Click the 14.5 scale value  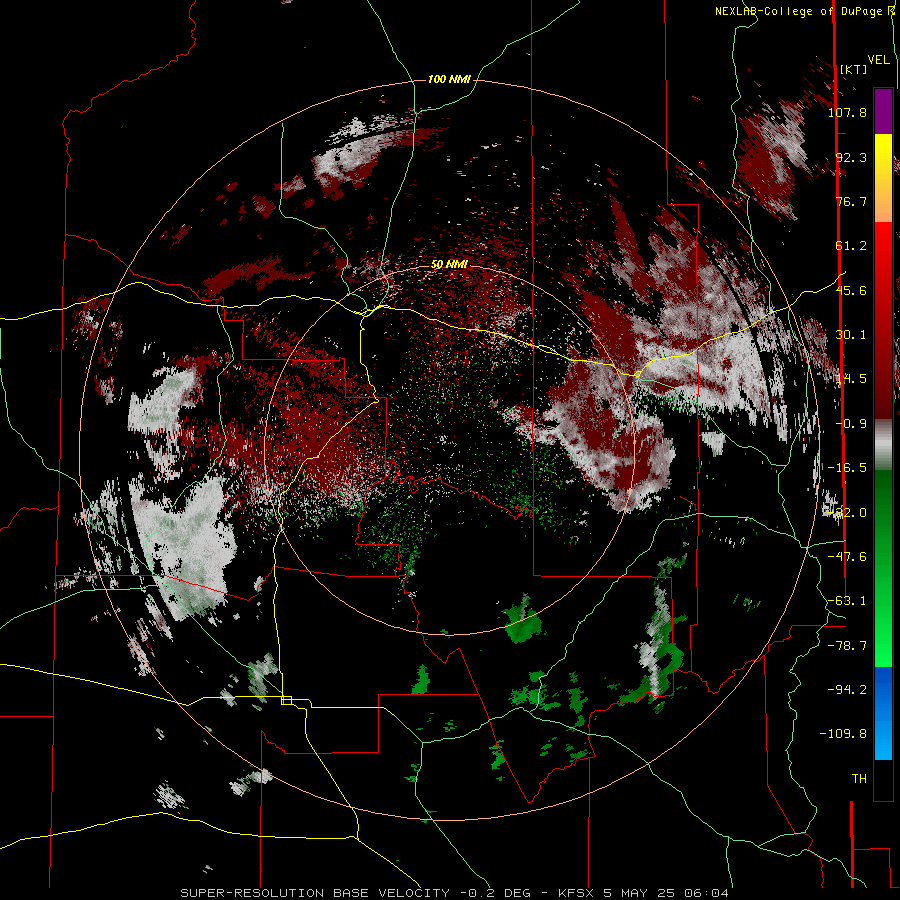(851, 379)
